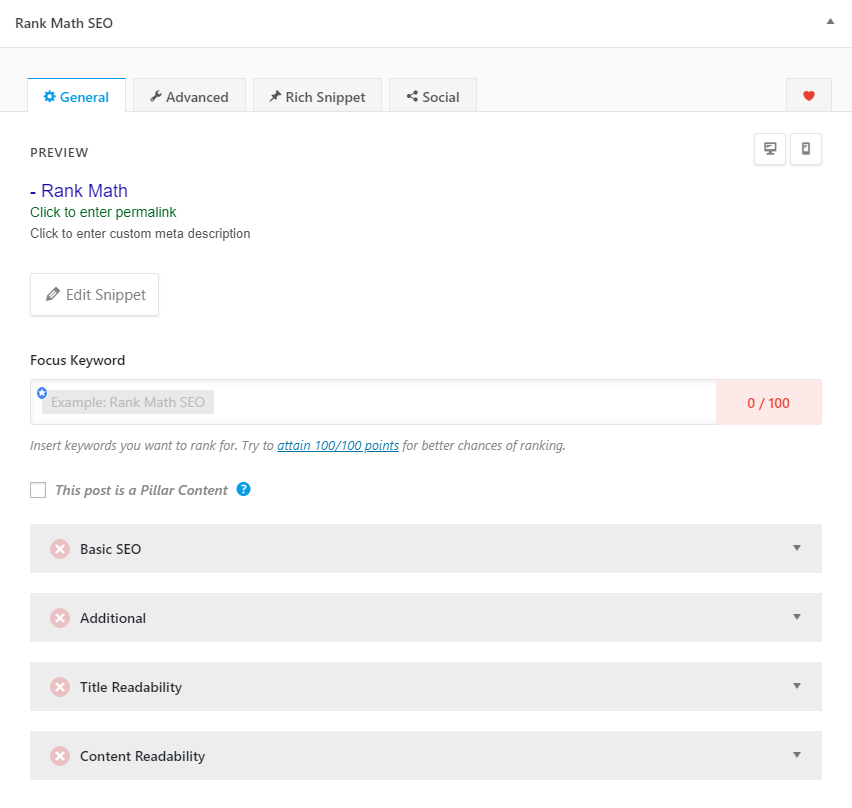Click the Pillar Content help question icon
The image size is (852, 808).
(243, 490)
